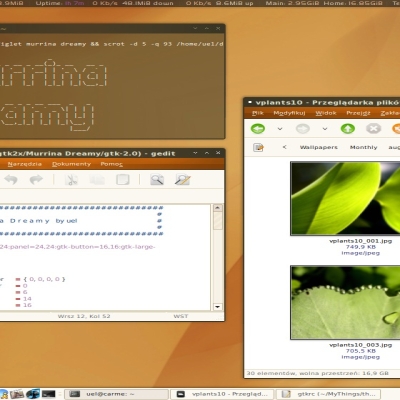Click the gray Stop loading icon
The height and width of the screenshot is (400, 400).
(373, 129)
